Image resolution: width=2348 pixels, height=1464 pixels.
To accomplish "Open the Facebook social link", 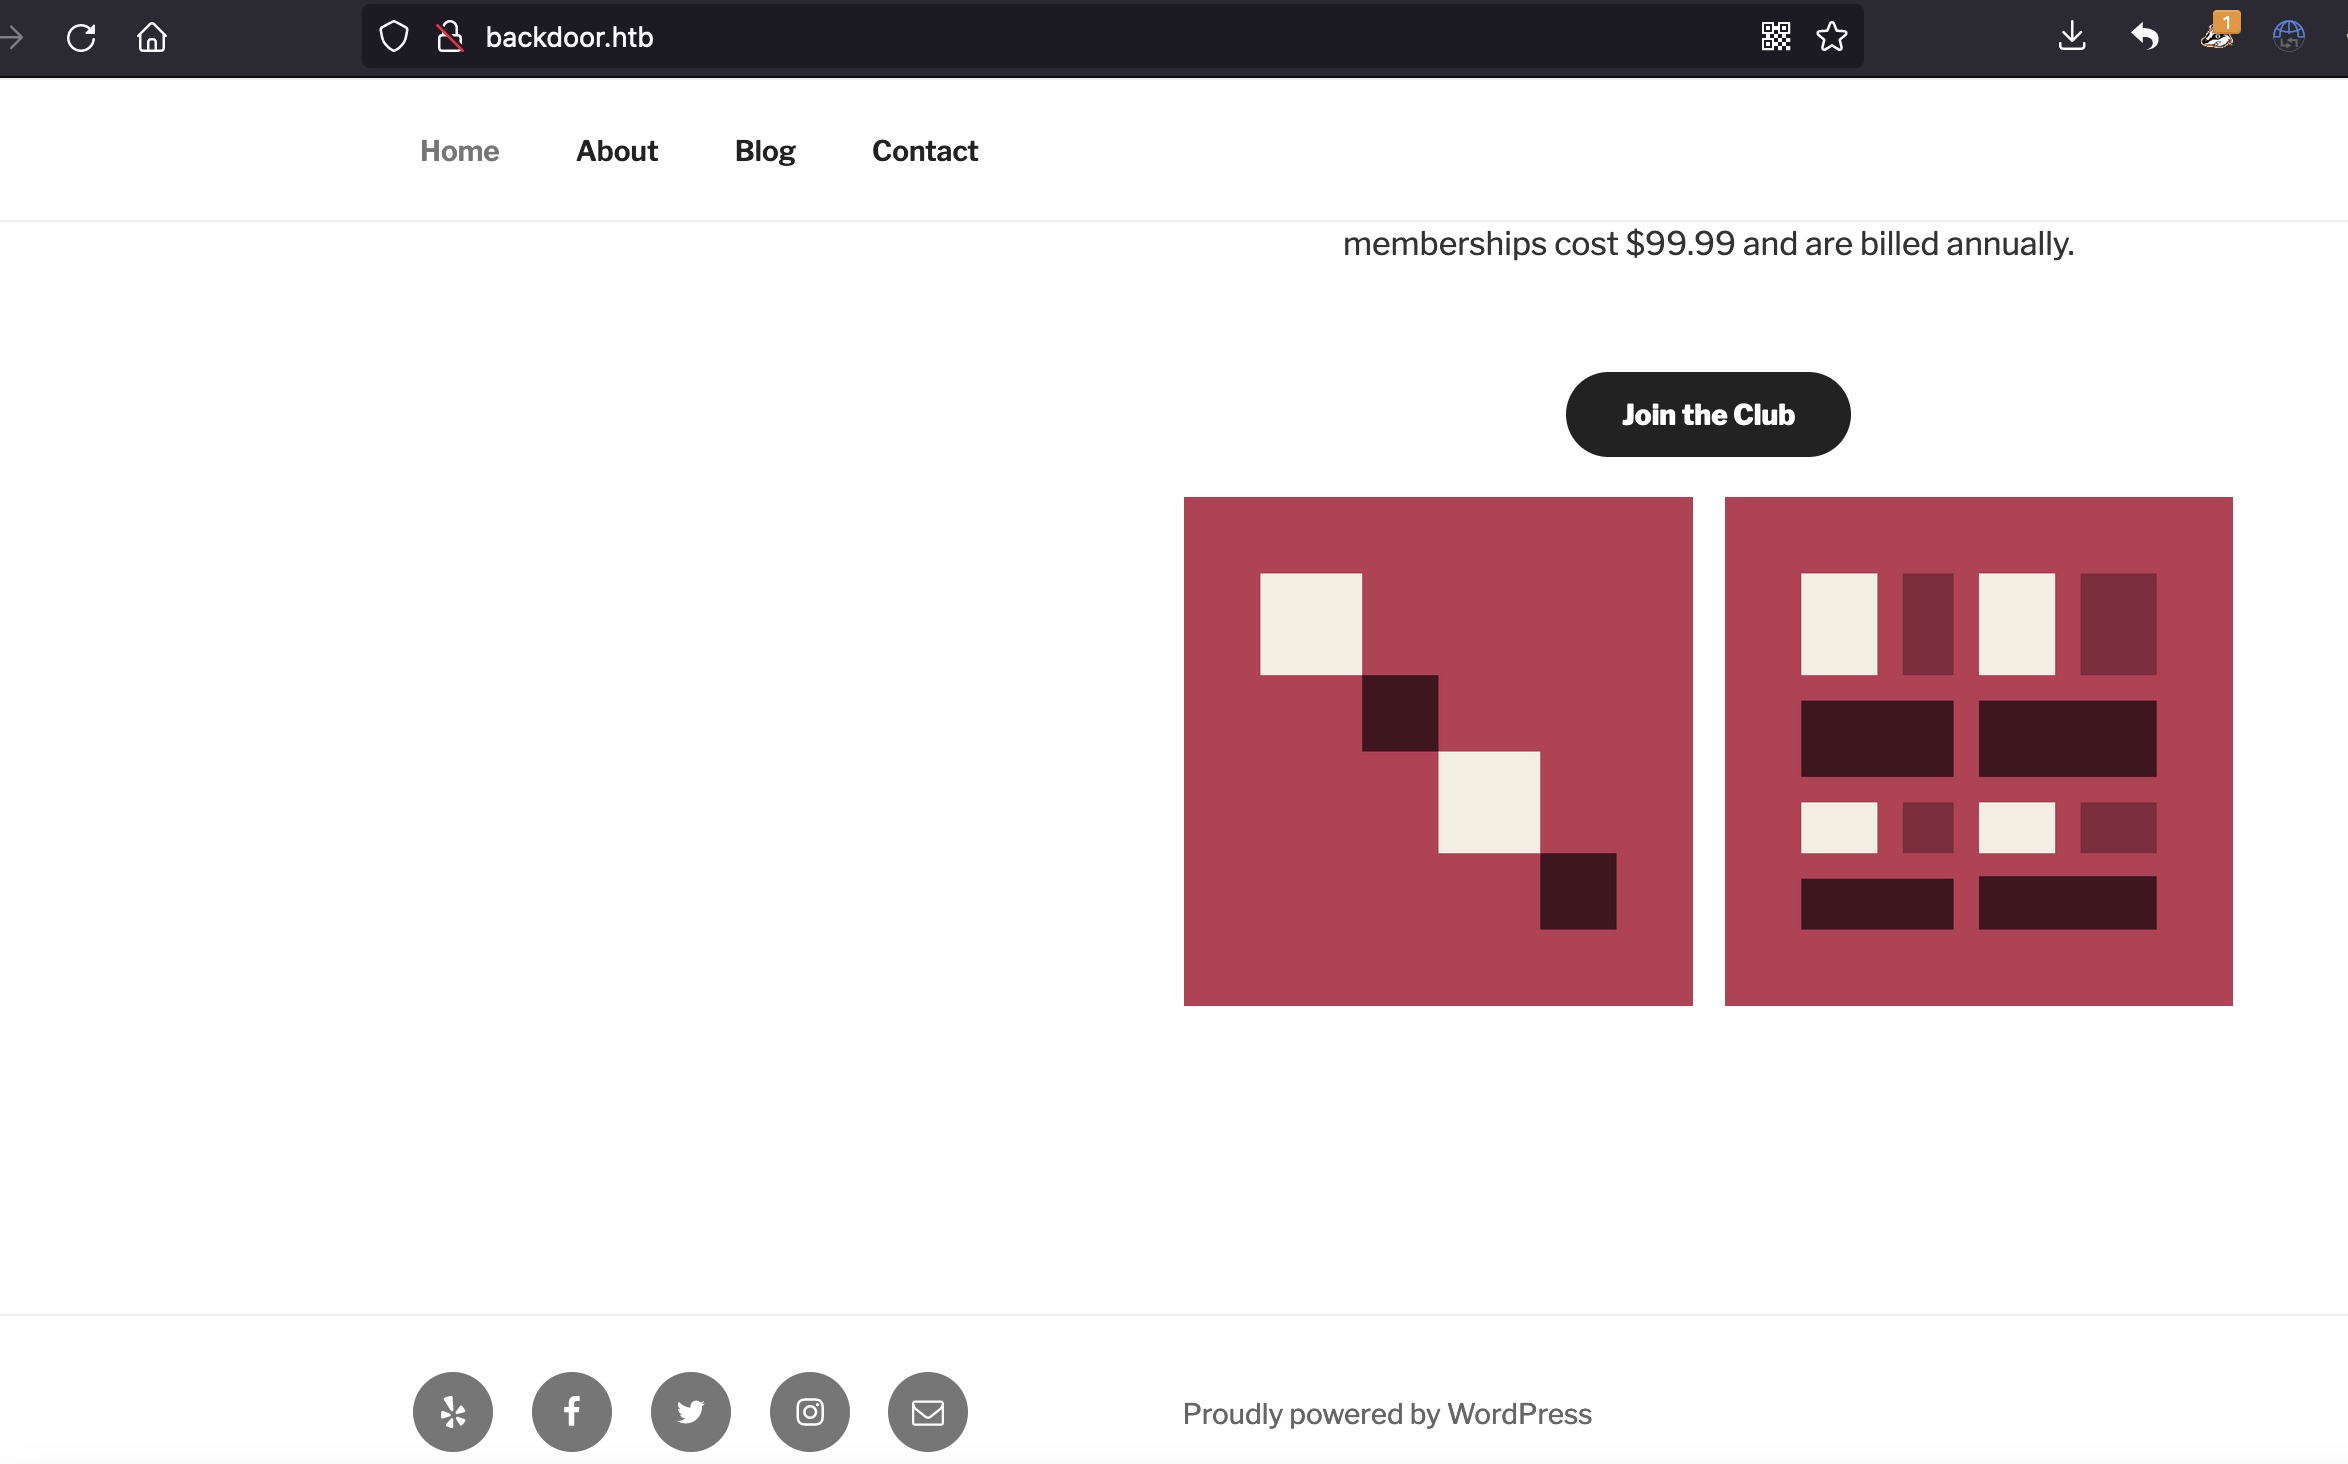I will (x=572, y=1411).
